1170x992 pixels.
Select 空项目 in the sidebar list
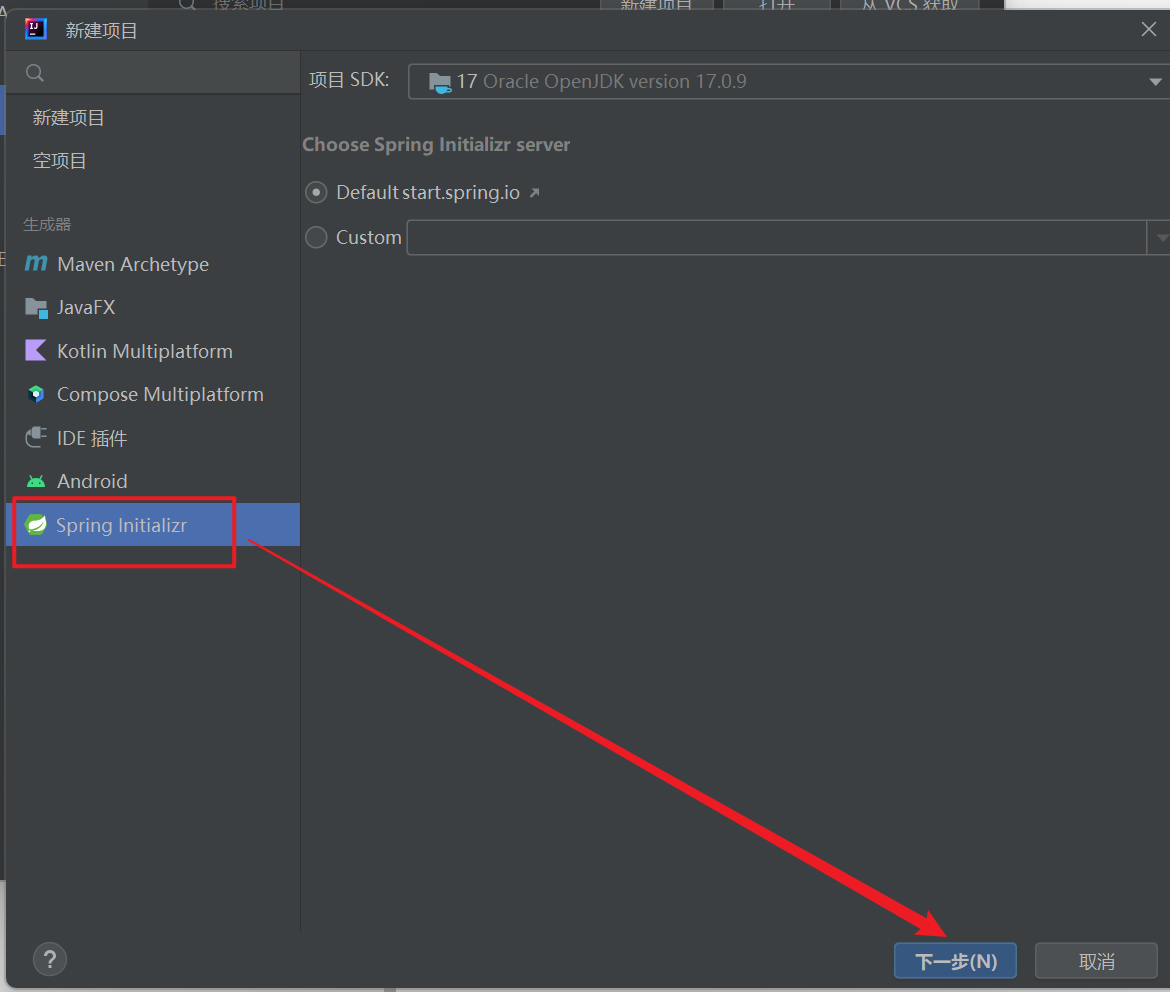click(x=152, y=160)
